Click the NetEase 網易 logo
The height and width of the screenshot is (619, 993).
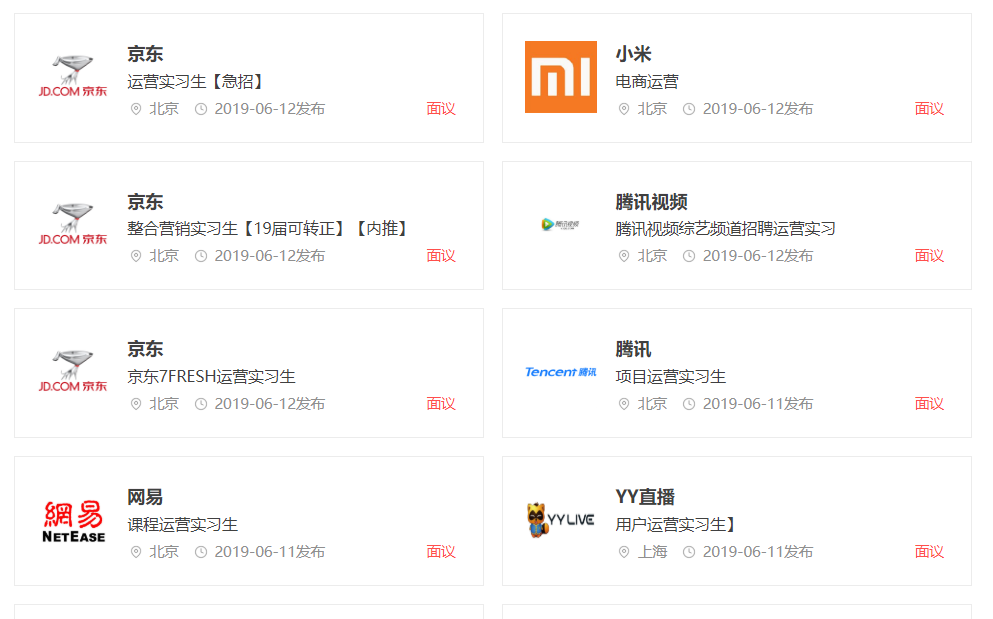(73, 521)
